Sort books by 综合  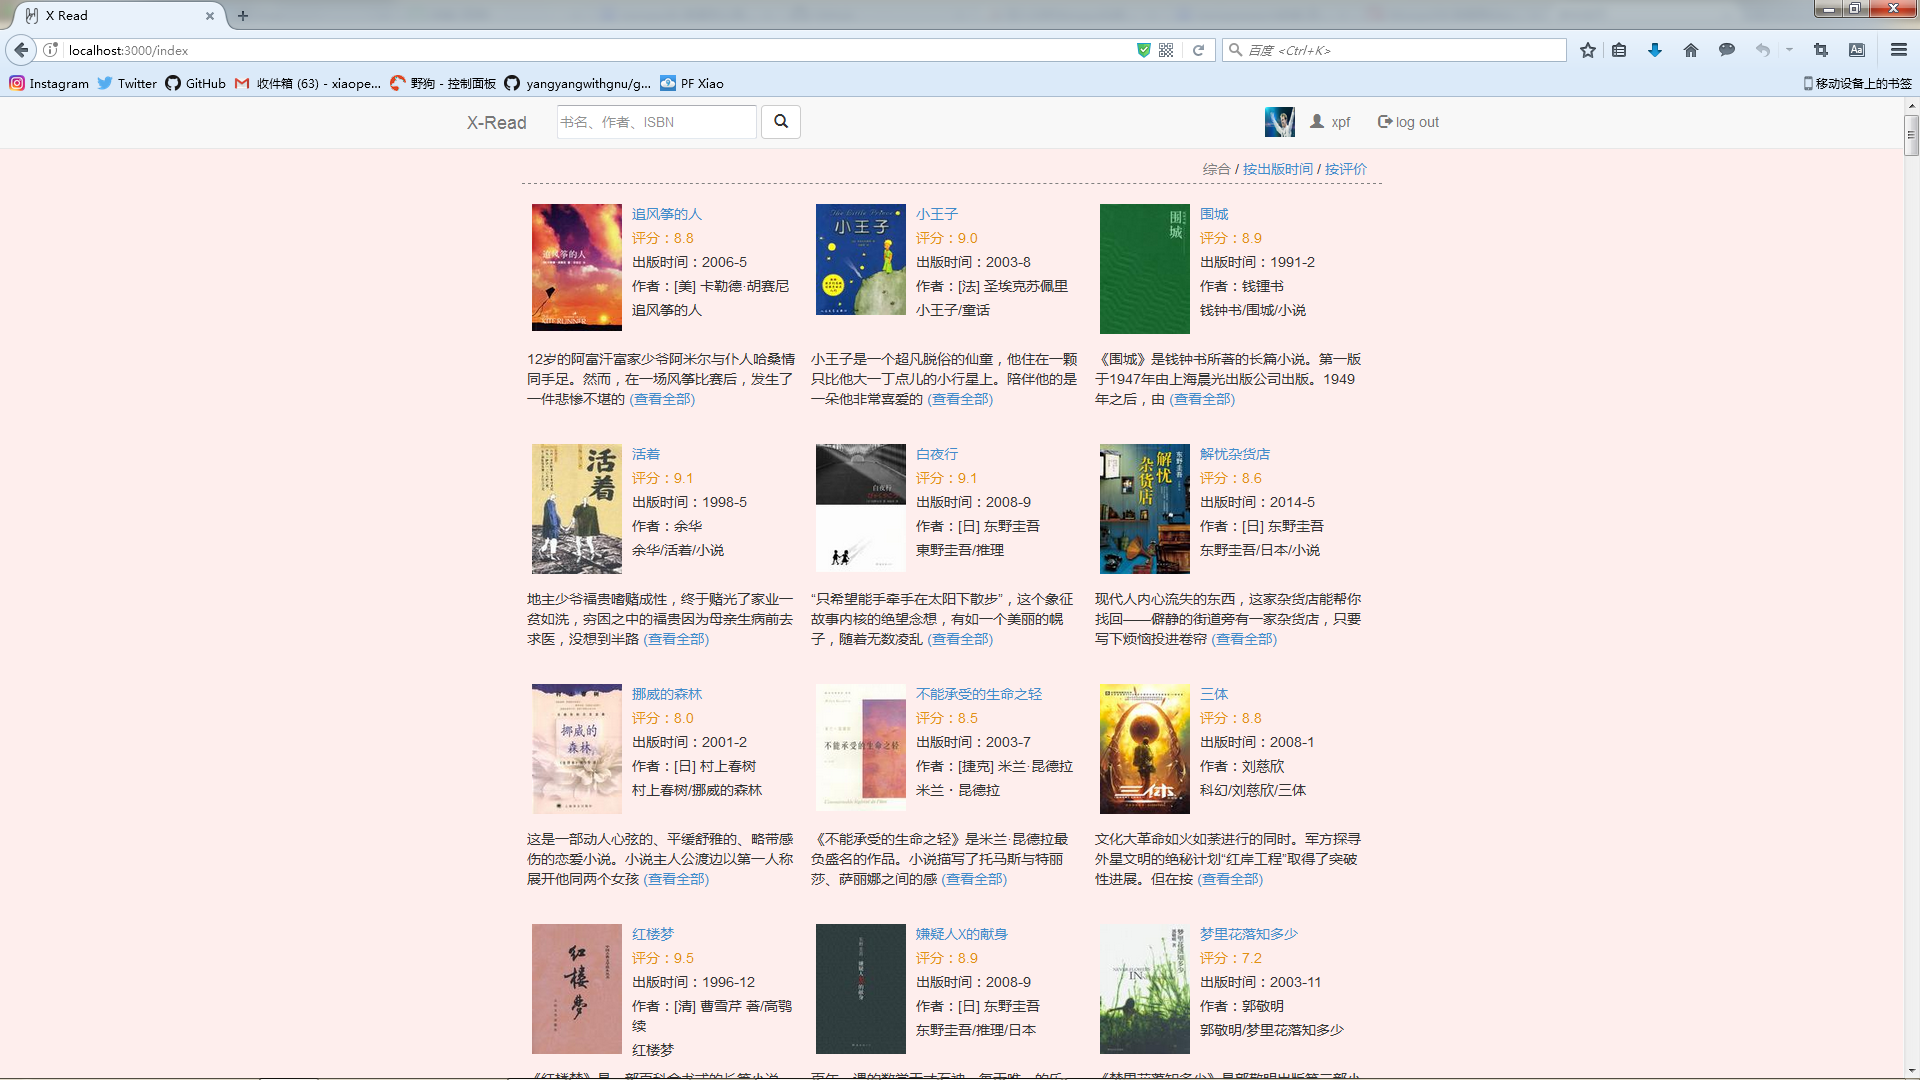tap(1216, 169)
